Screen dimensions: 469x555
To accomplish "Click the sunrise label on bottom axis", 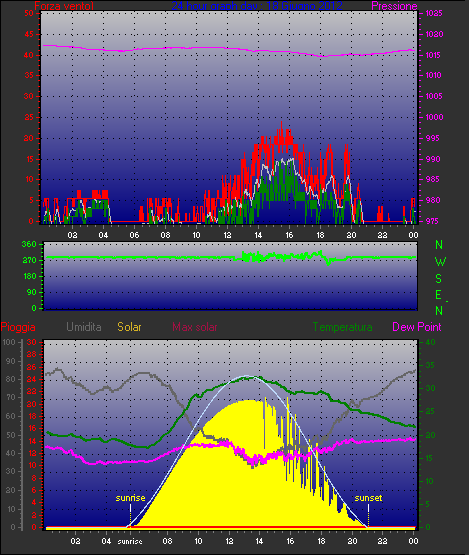I will pos(130,542).
